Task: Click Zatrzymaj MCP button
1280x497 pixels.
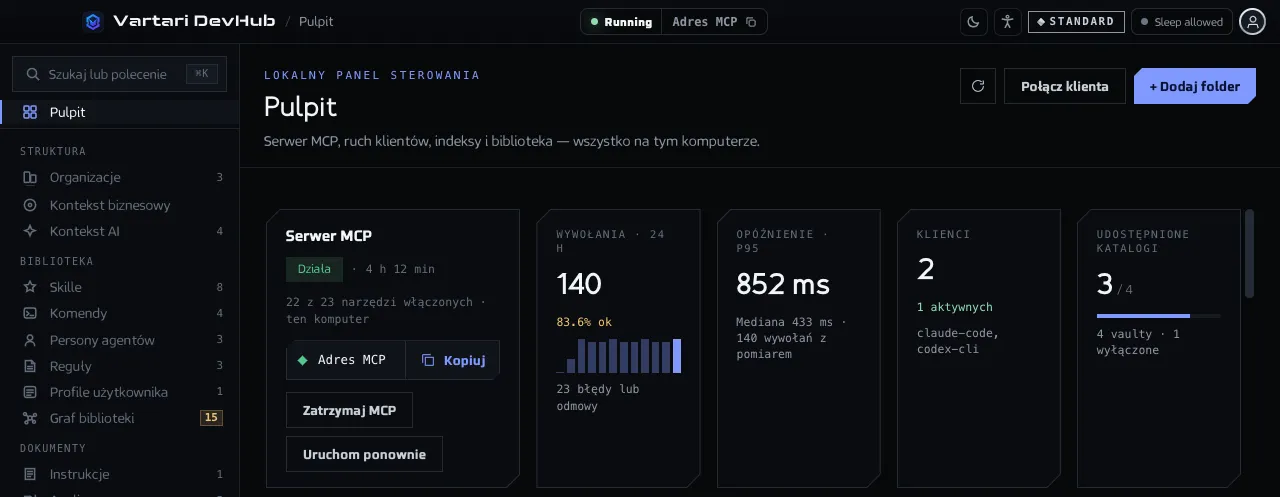Action: pyautogui.click(x=349, y=410)
